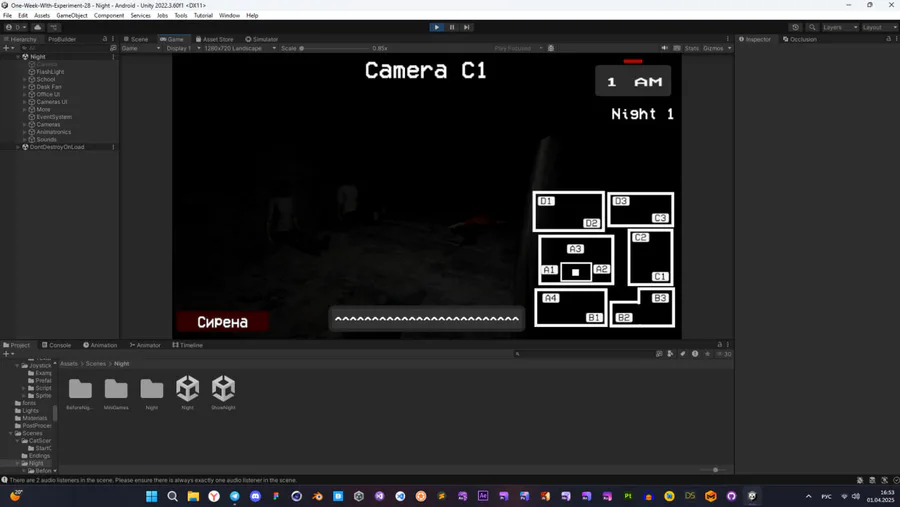This screenshot has height=507, width=900.
Task: Expand the DontDestroyOnLoad scene
Action: point(18,147)
